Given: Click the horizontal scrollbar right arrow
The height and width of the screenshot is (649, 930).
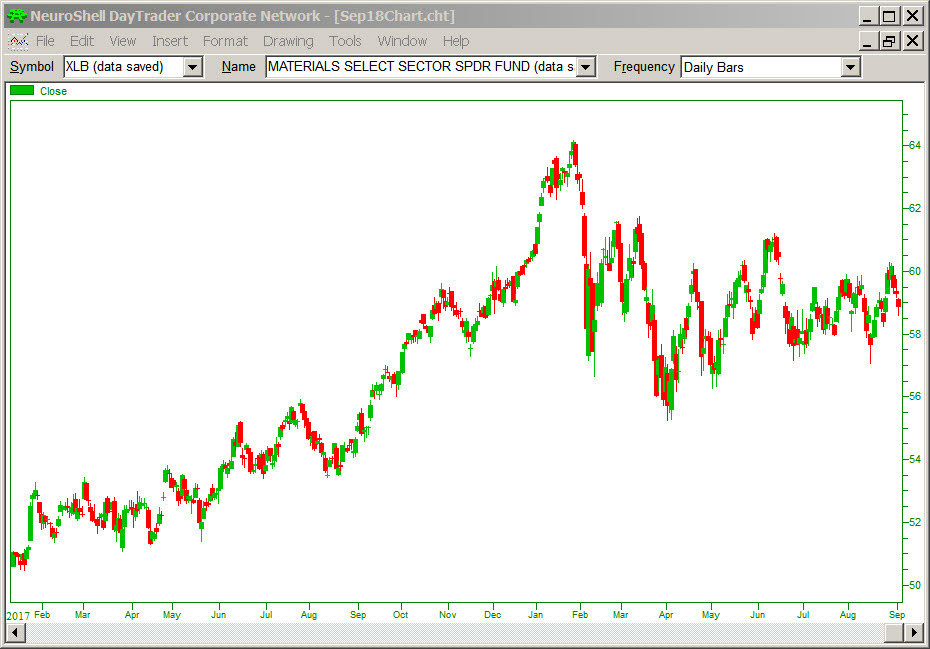Looking at the screenshot, I should click(x=914, y=633).
